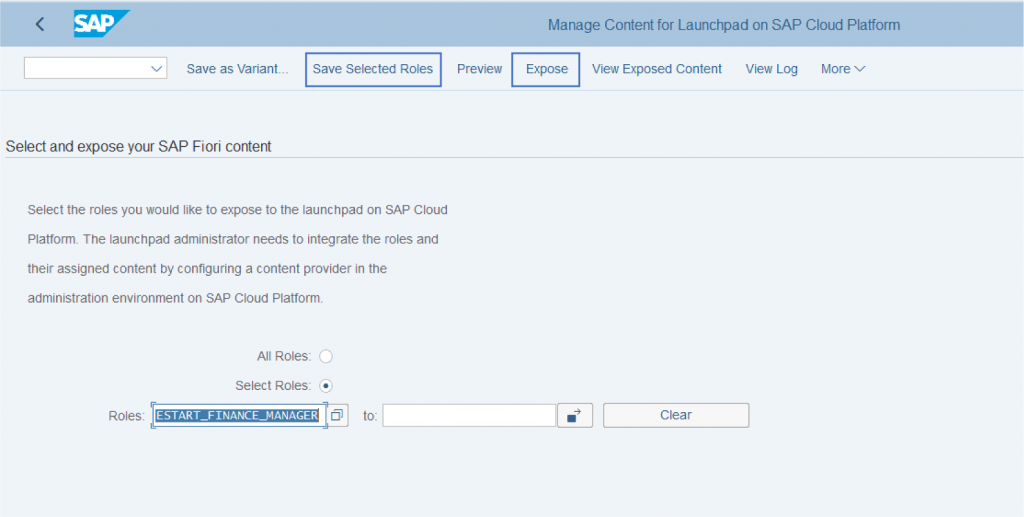Screen dimensions: 1024x517
Task: Open the Preview option
Action: point(479,69)
